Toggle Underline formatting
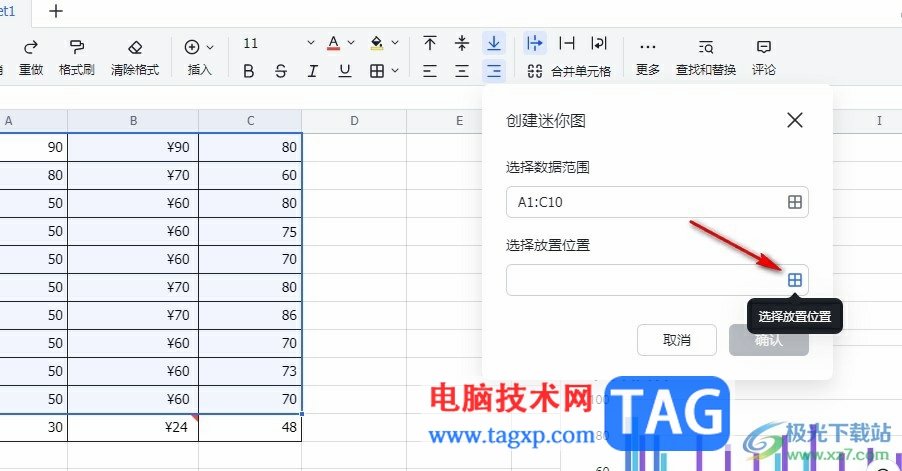 coord(345,71)
